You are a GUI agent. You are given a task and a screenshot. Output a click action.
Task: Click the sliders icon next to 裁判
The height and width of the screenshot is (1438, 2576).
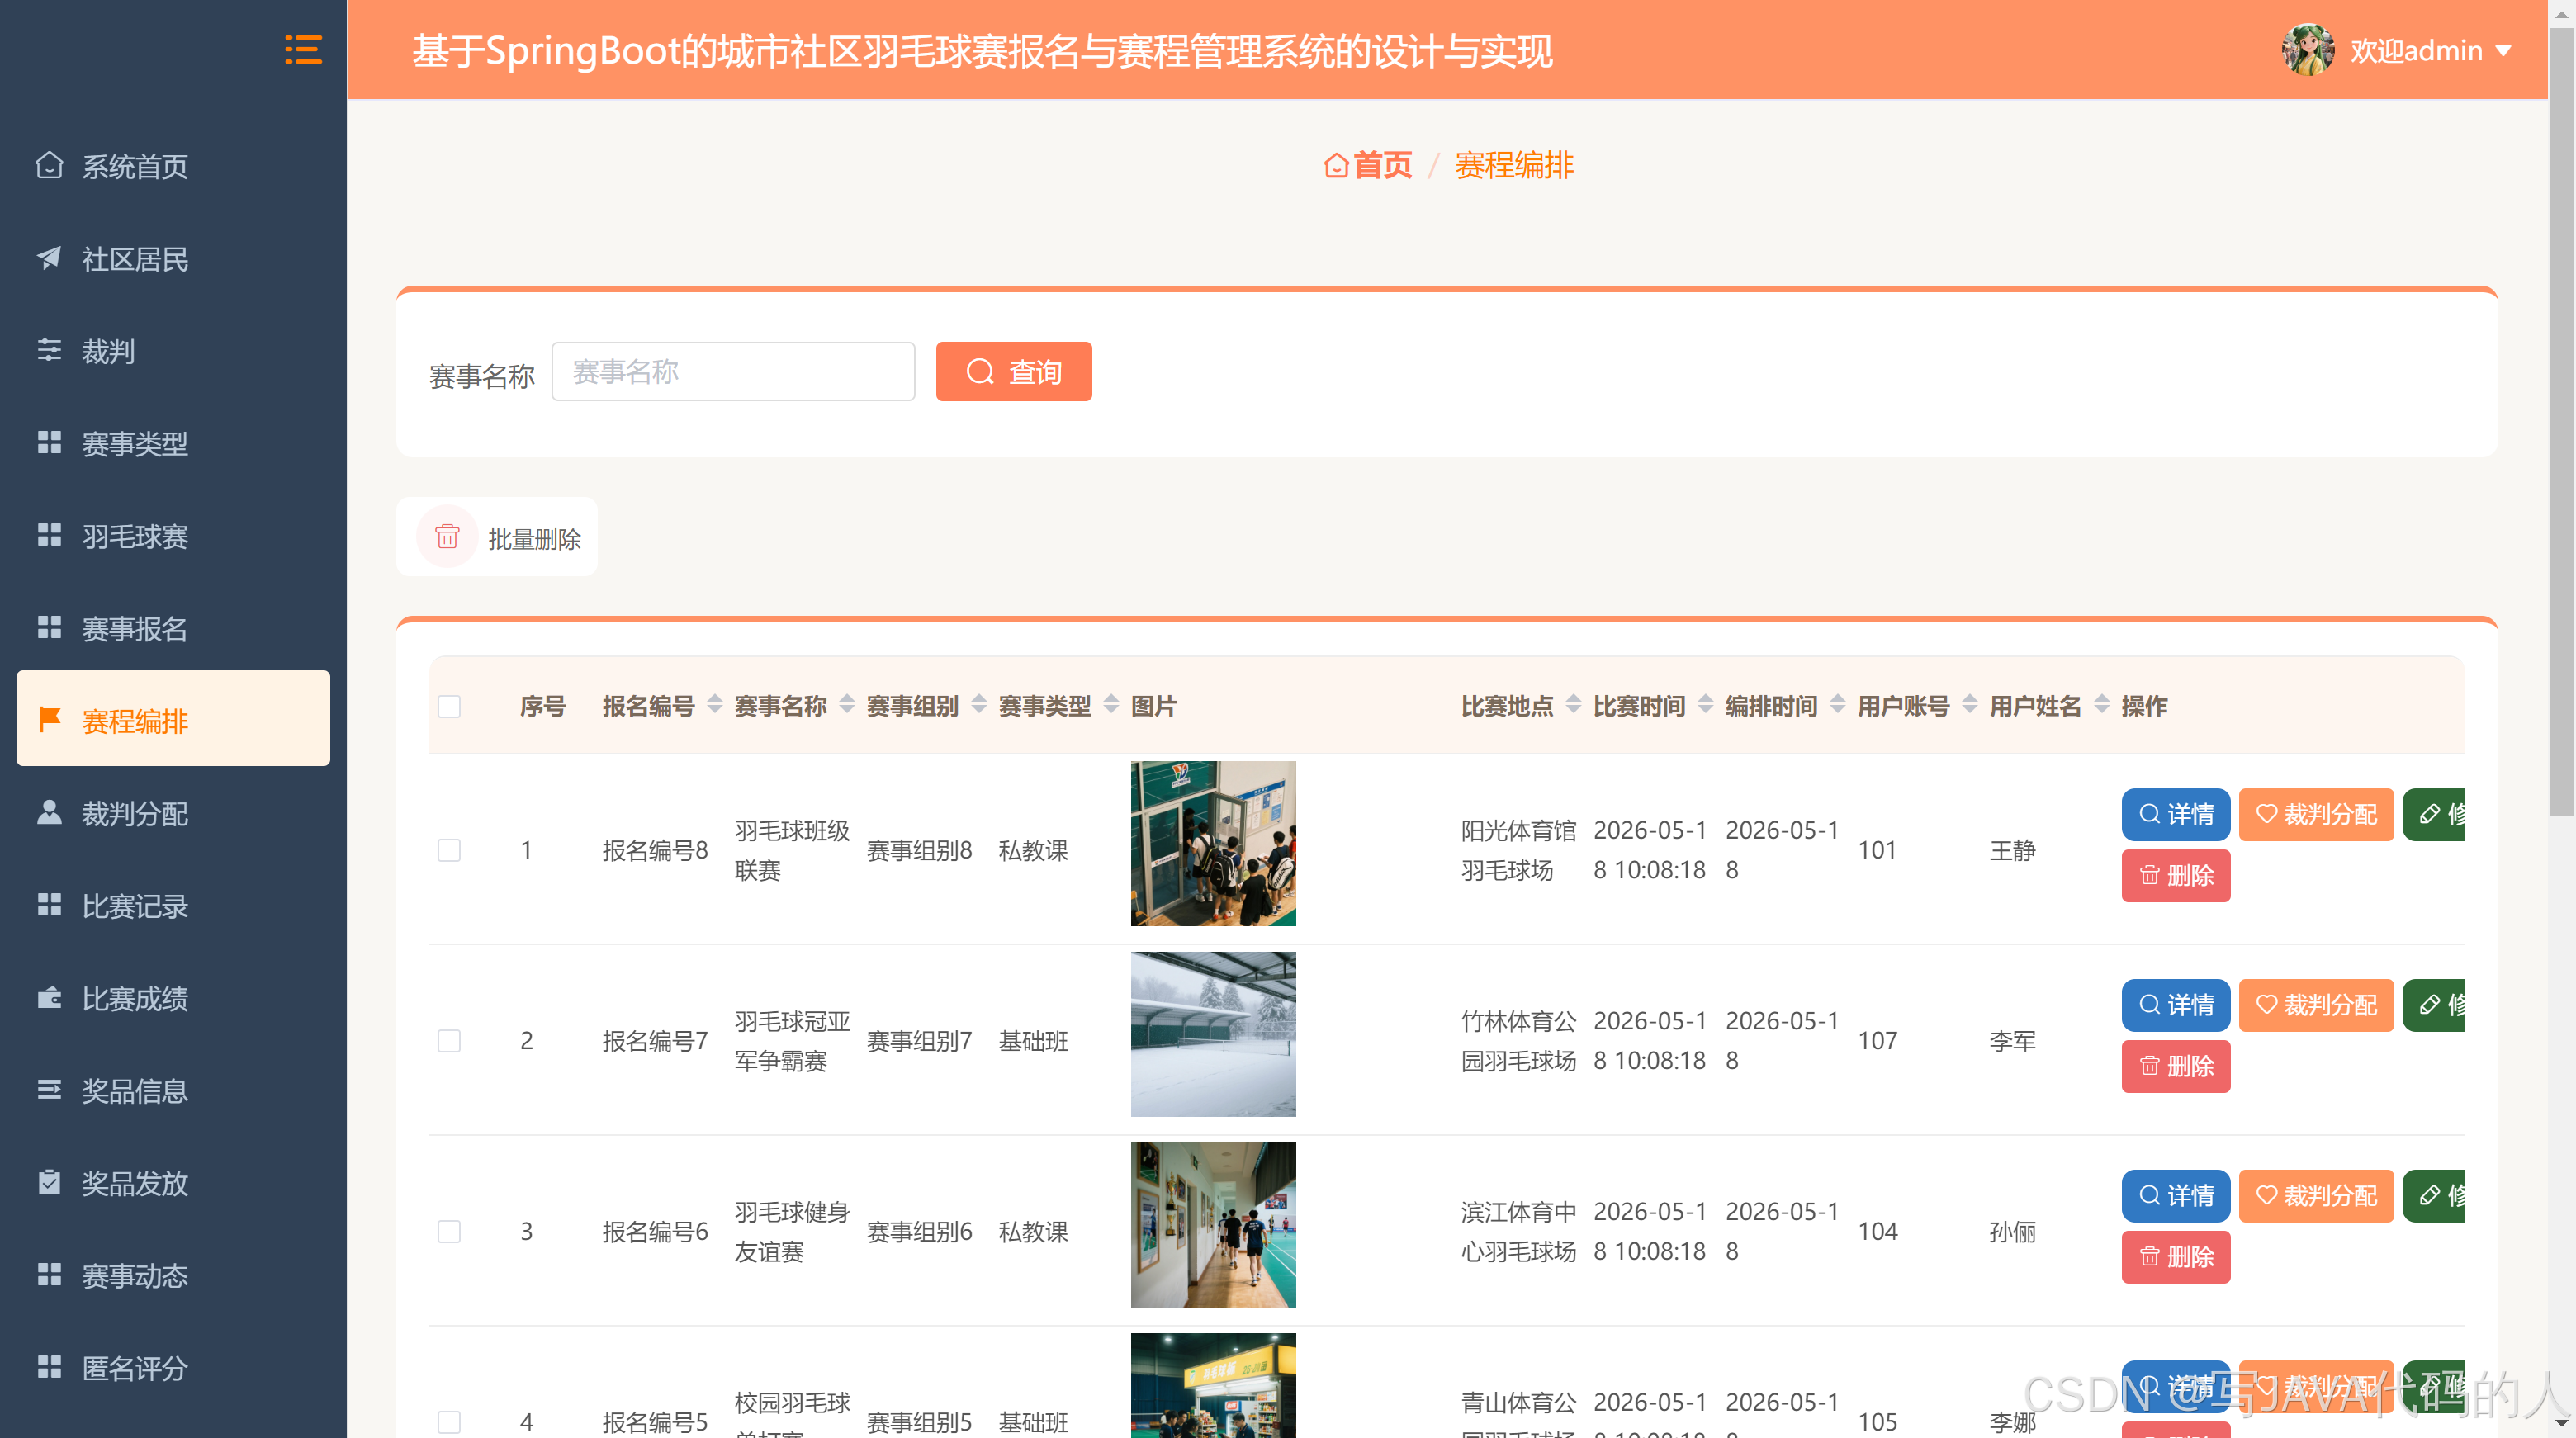tap(49, 350)
